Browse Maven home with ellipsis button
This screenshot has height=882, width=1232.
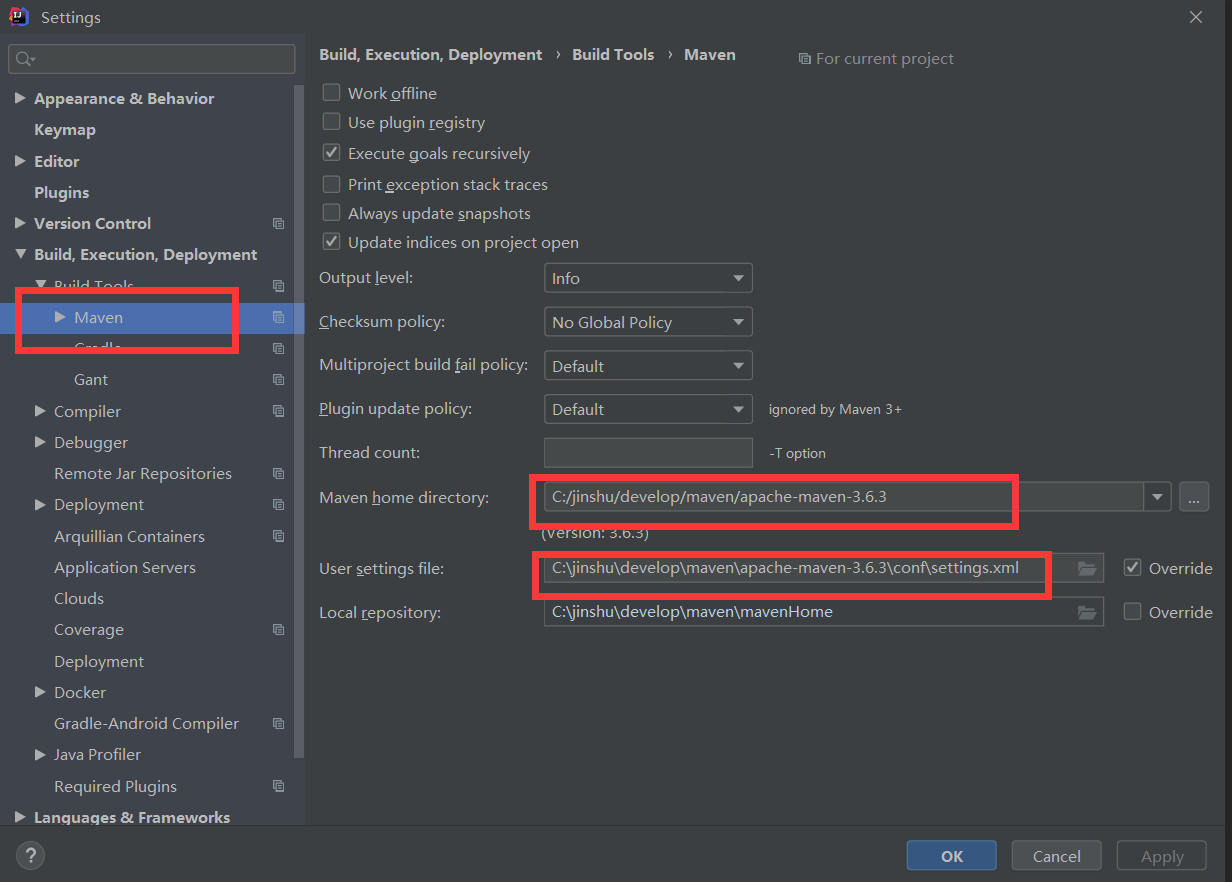click(1194, 497)
